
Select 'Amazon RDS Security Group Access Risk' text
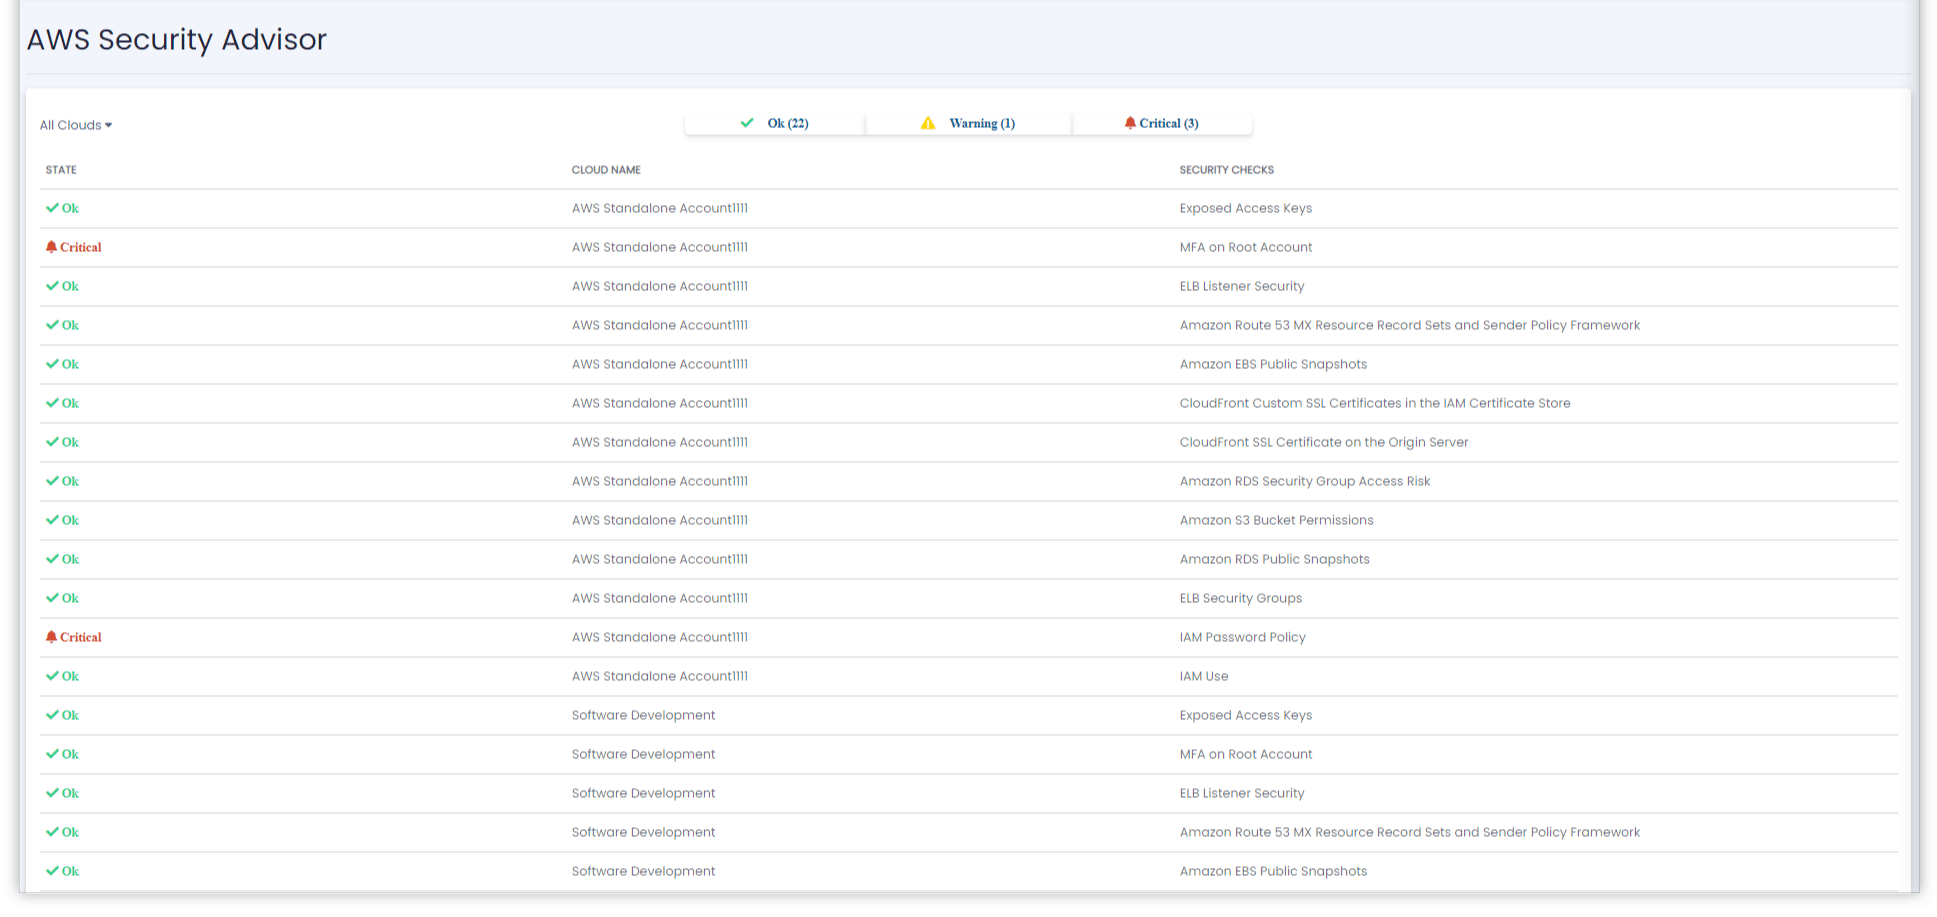[1304, 481]
